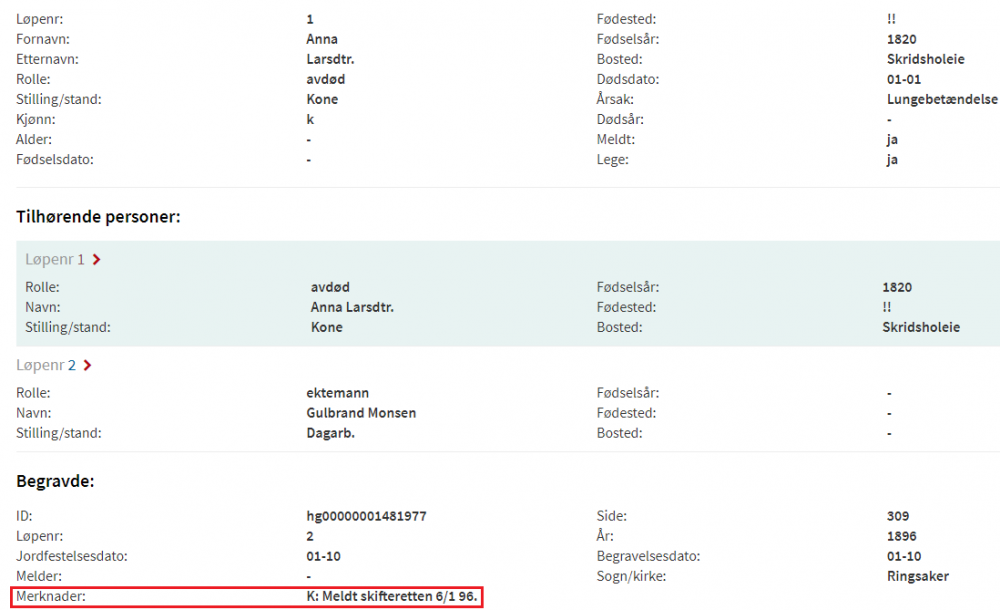Click the Tilhørende personer heading
Viewport: 1000px width, 610px height.
[x=98, y=216]
